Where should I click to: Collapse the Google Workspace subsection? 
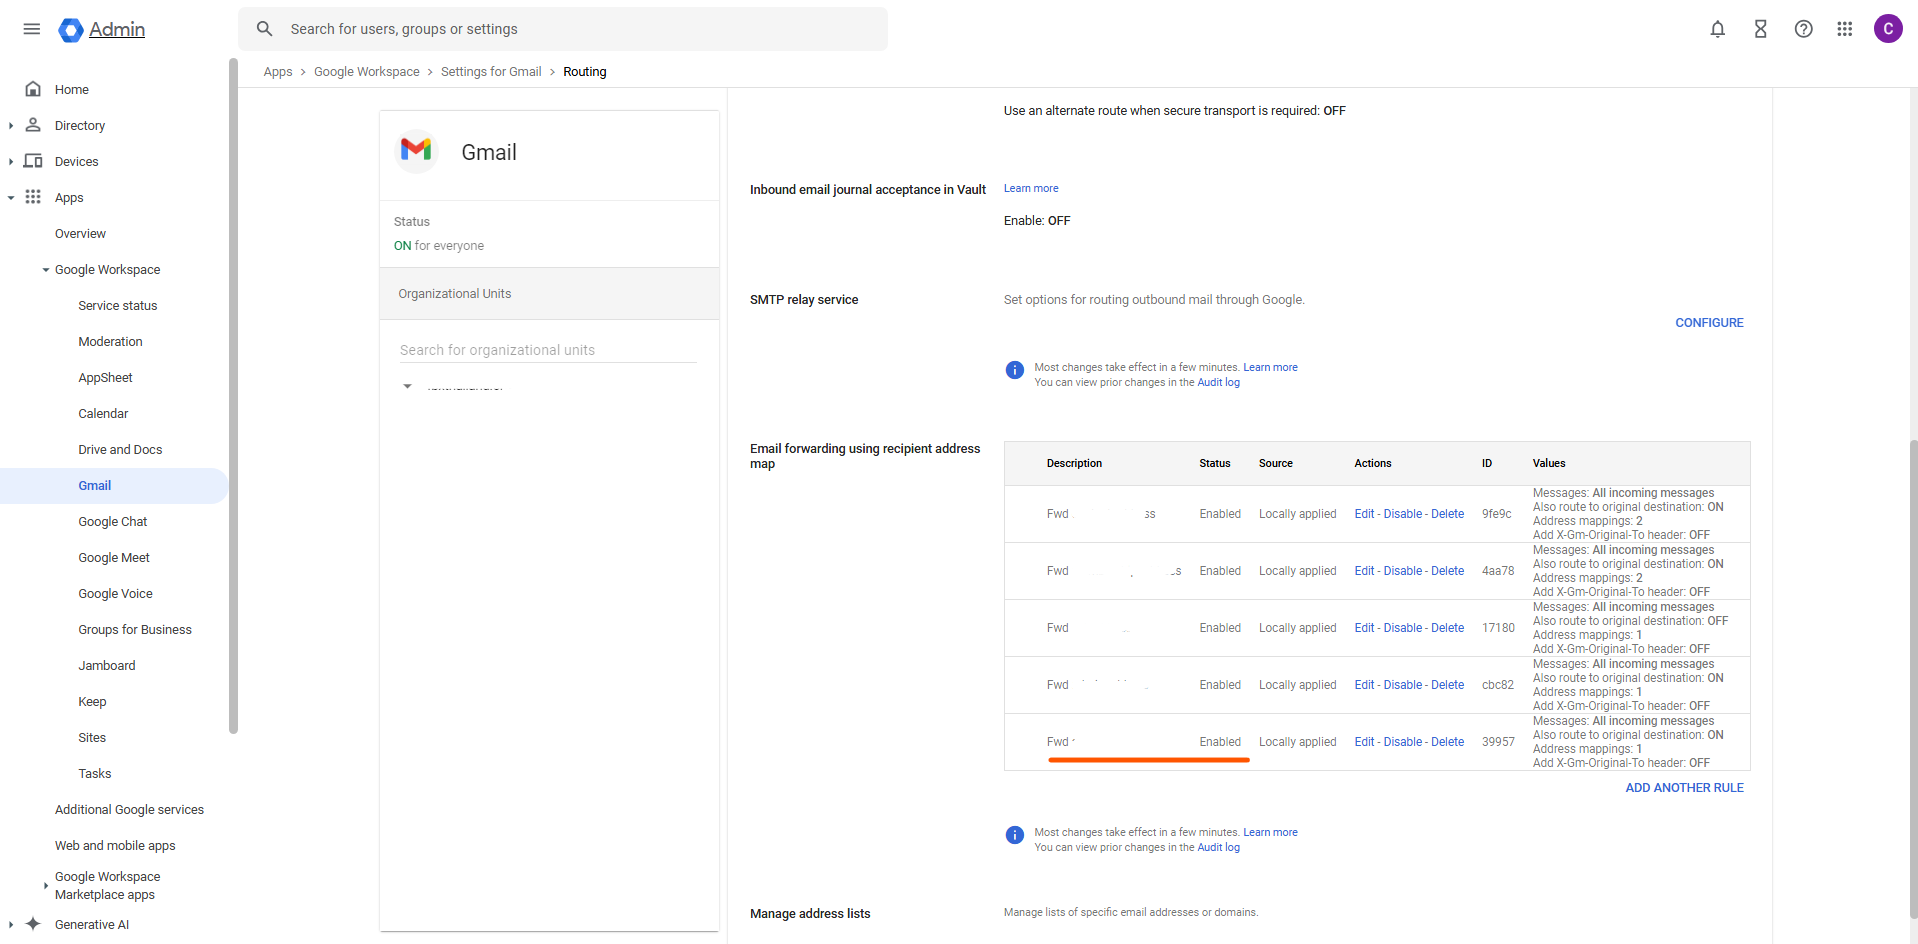pyautogui.click(x=46, y=270)
